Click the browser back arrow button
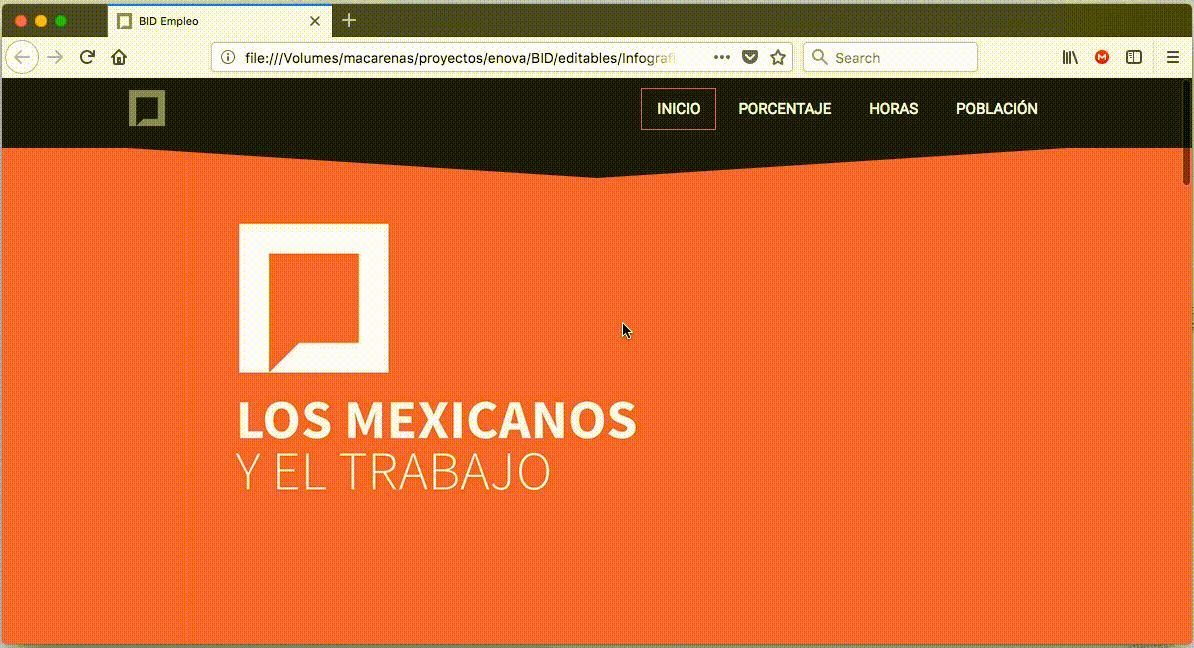 [x=22, y=58]
